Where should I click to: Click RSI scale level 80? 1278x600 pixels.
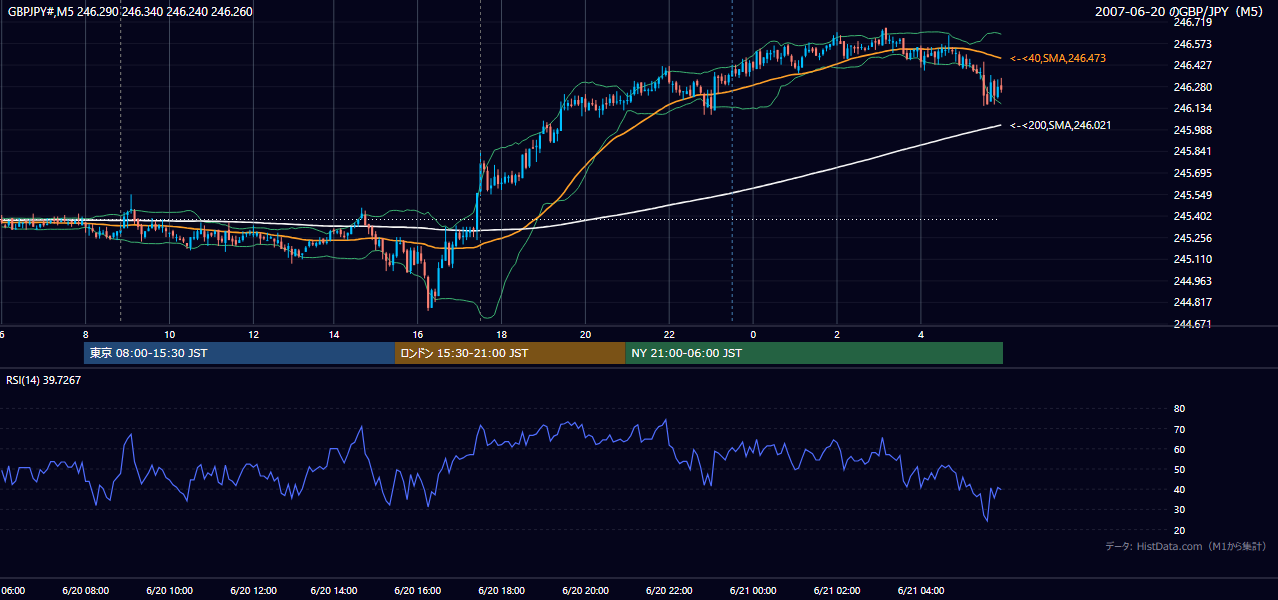pos(1179,409)
